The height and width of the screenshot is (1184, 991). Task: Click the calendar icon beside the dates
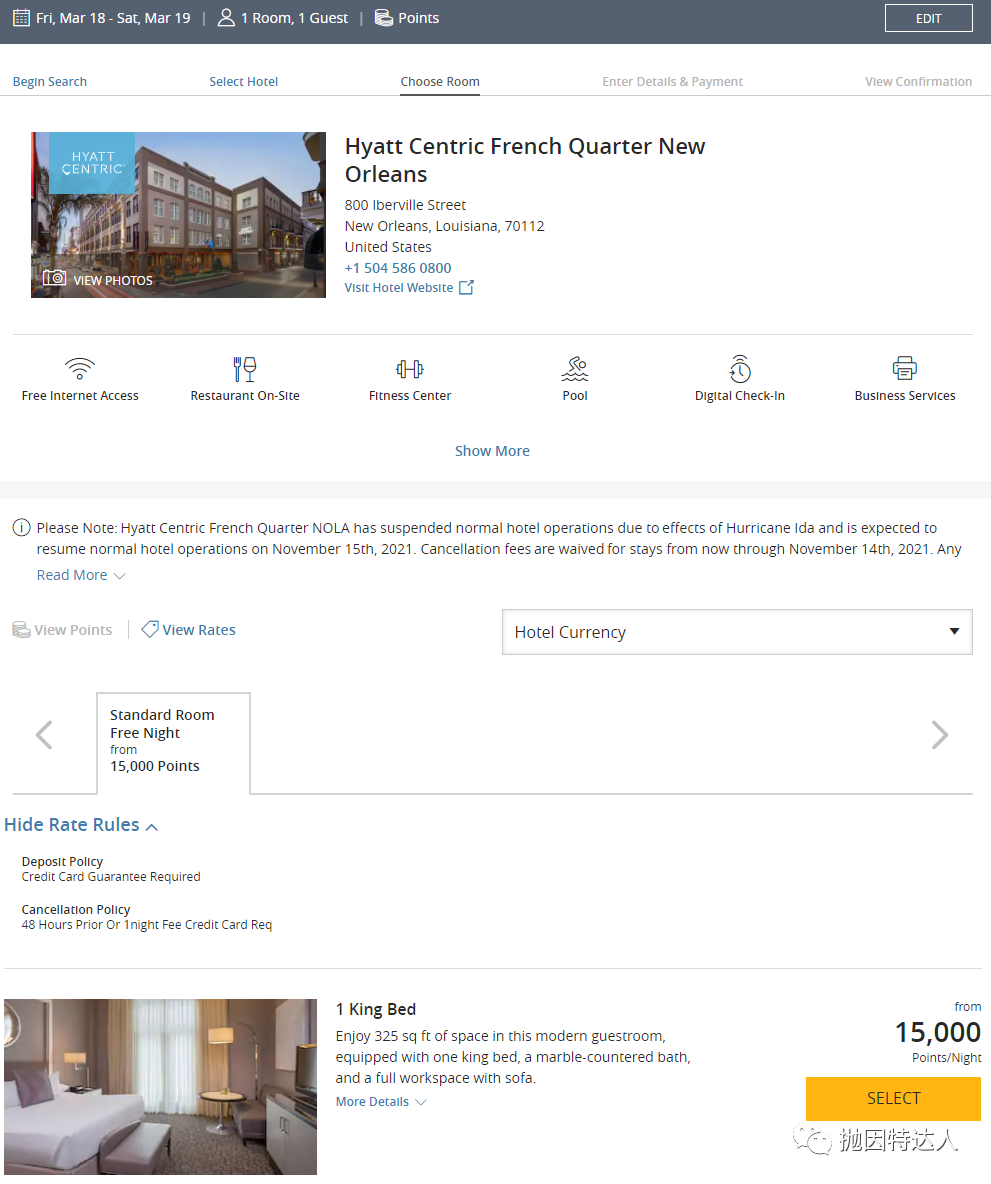[21, 18]
